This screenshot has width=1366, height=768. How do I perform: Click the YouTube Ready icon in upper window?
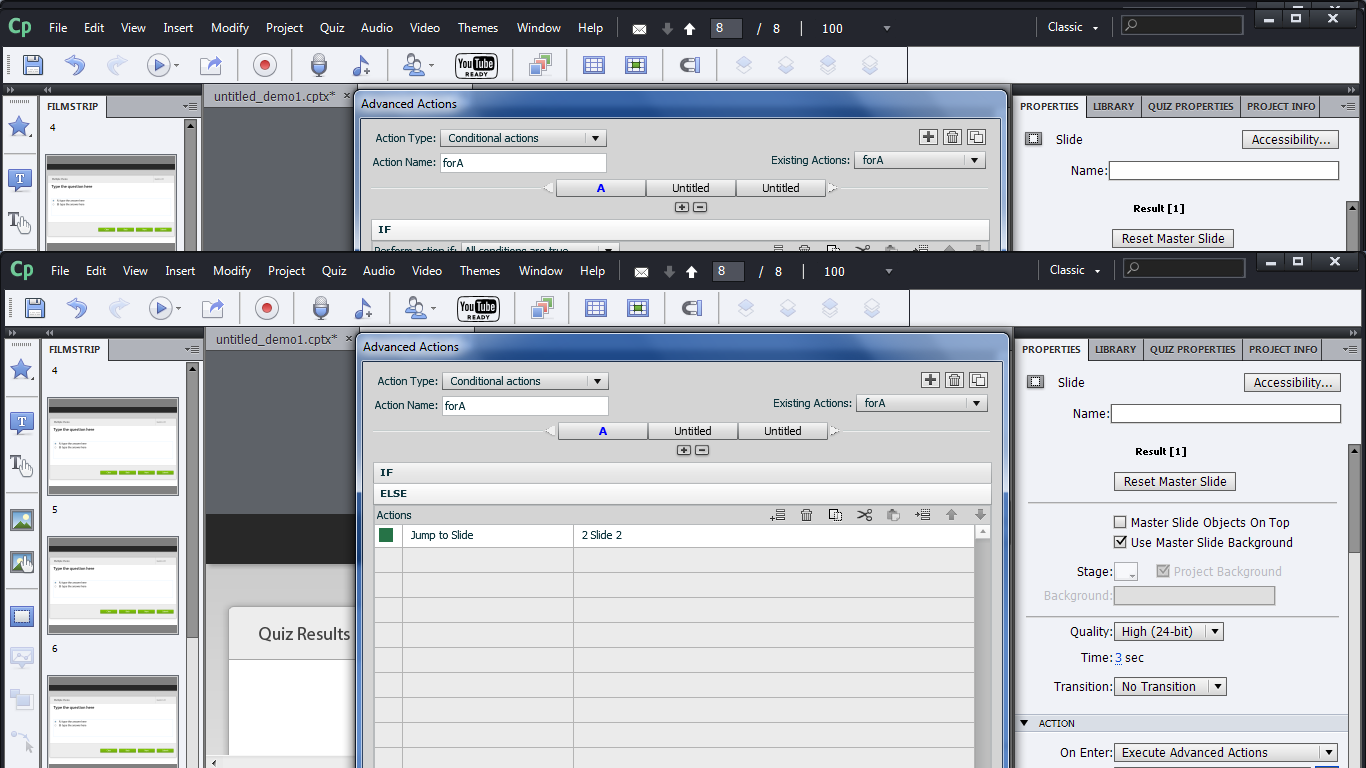pyautogui.click(x=476, y=65)
